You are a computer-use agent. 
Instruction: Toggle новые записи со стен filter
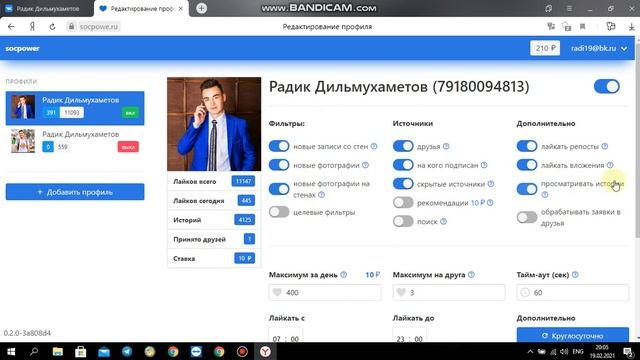[x=279, y=146]
